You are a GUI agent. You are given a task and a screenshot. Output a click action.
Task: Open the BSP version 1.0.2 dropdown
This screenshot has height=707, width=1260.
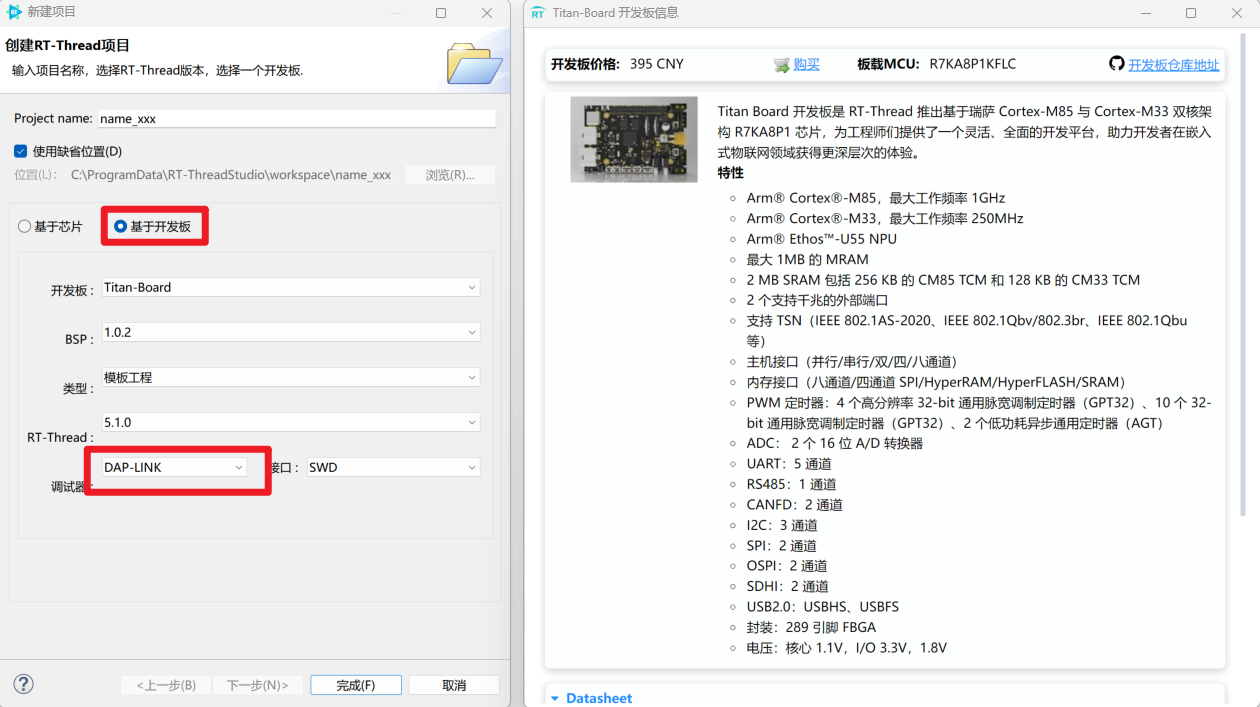(290, 332)
